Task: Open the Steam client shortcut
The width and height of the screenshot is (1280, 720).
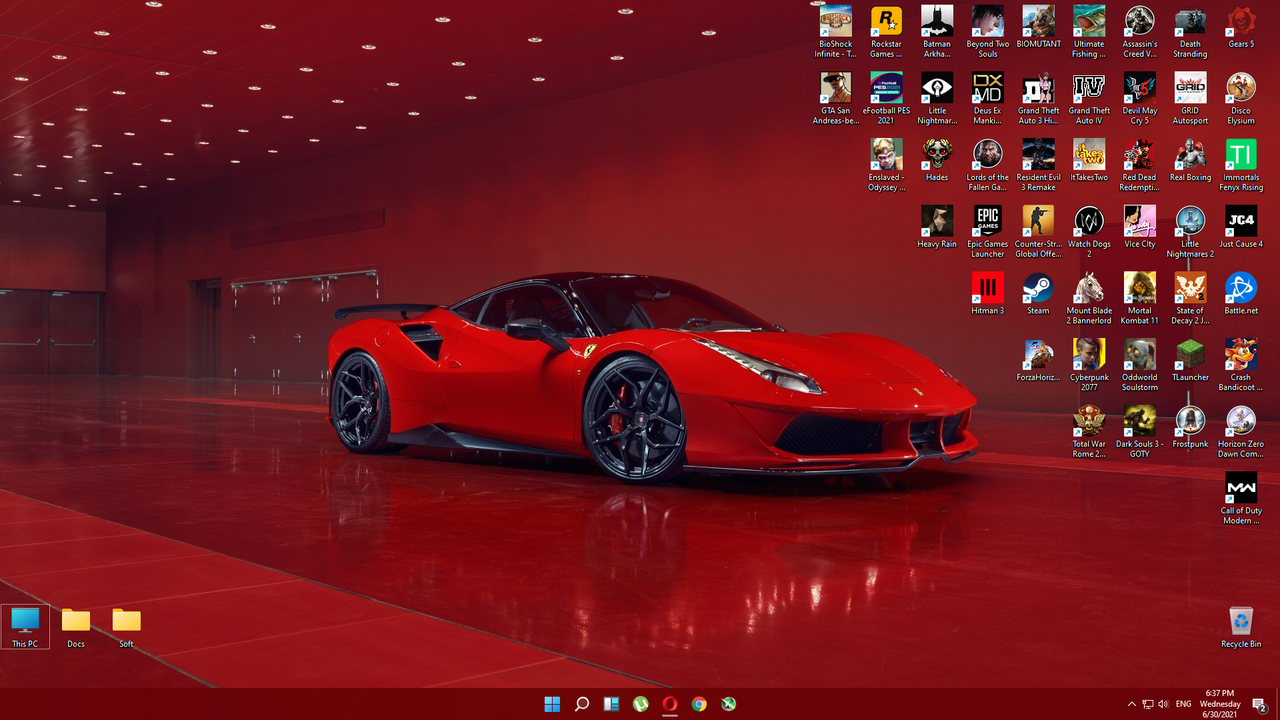Action: (x=1038, y=291)
